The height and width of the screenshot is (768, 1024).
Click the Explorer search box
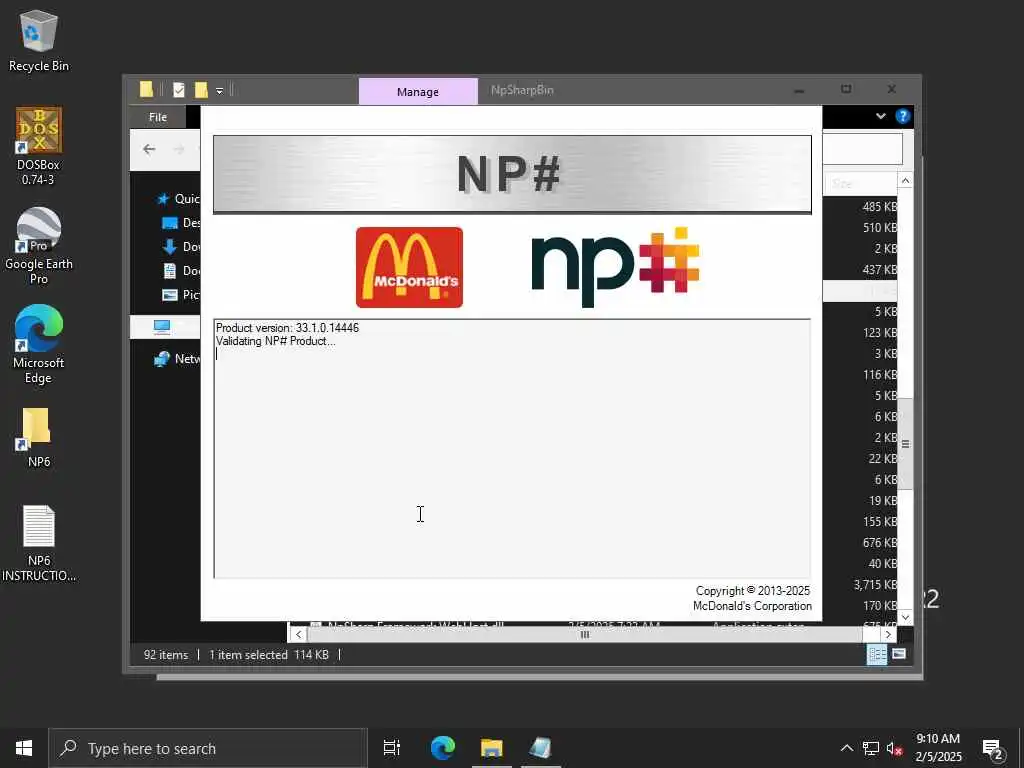click(862, 150)
